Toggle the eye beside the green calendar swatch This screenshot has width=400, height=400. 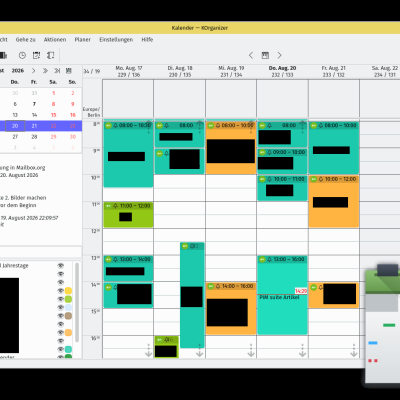point(60,299)
